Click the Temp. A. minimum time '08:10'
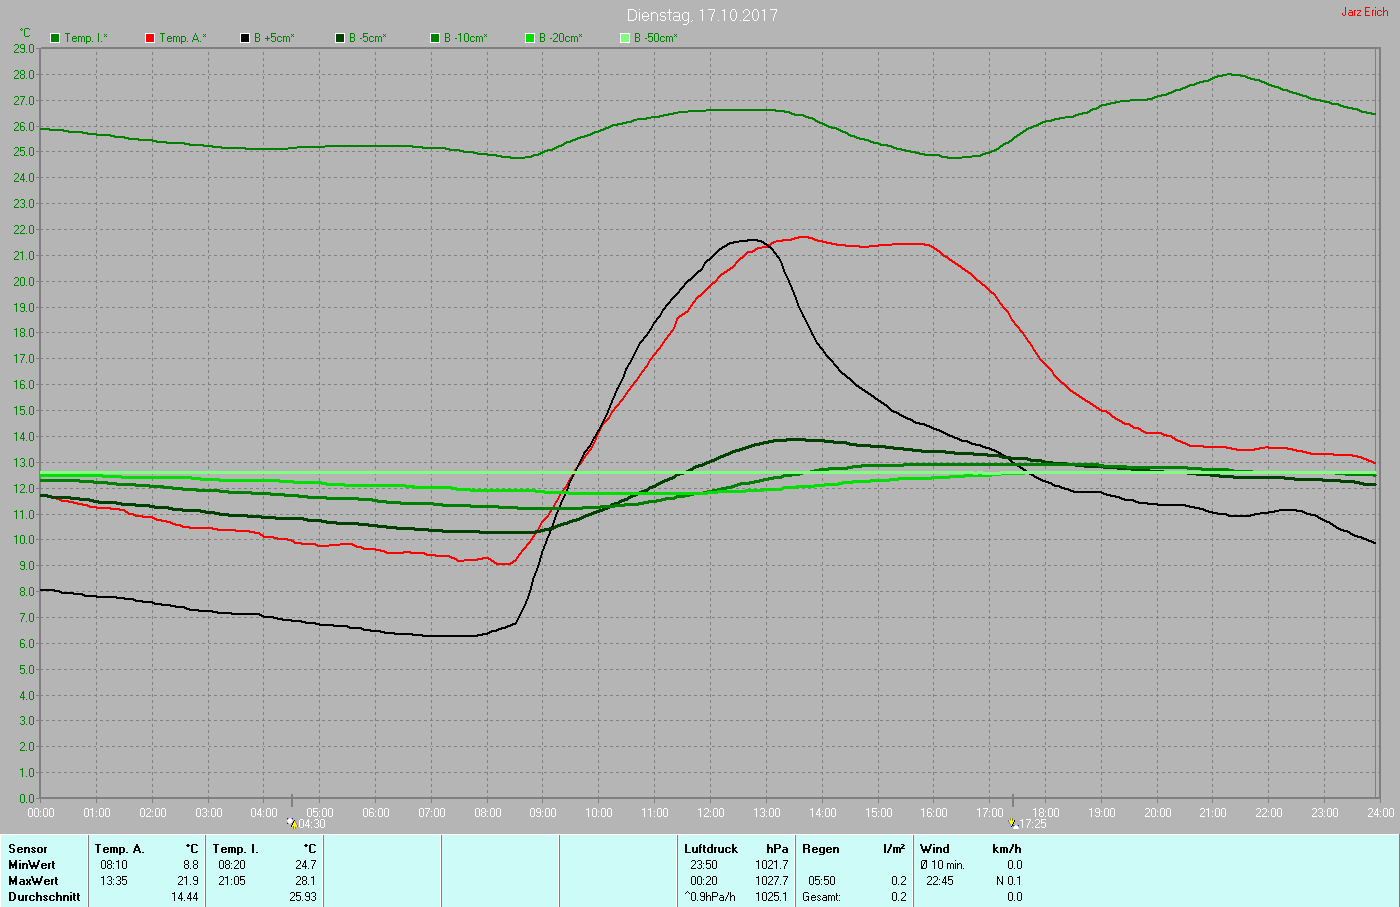 pos(114,865)
